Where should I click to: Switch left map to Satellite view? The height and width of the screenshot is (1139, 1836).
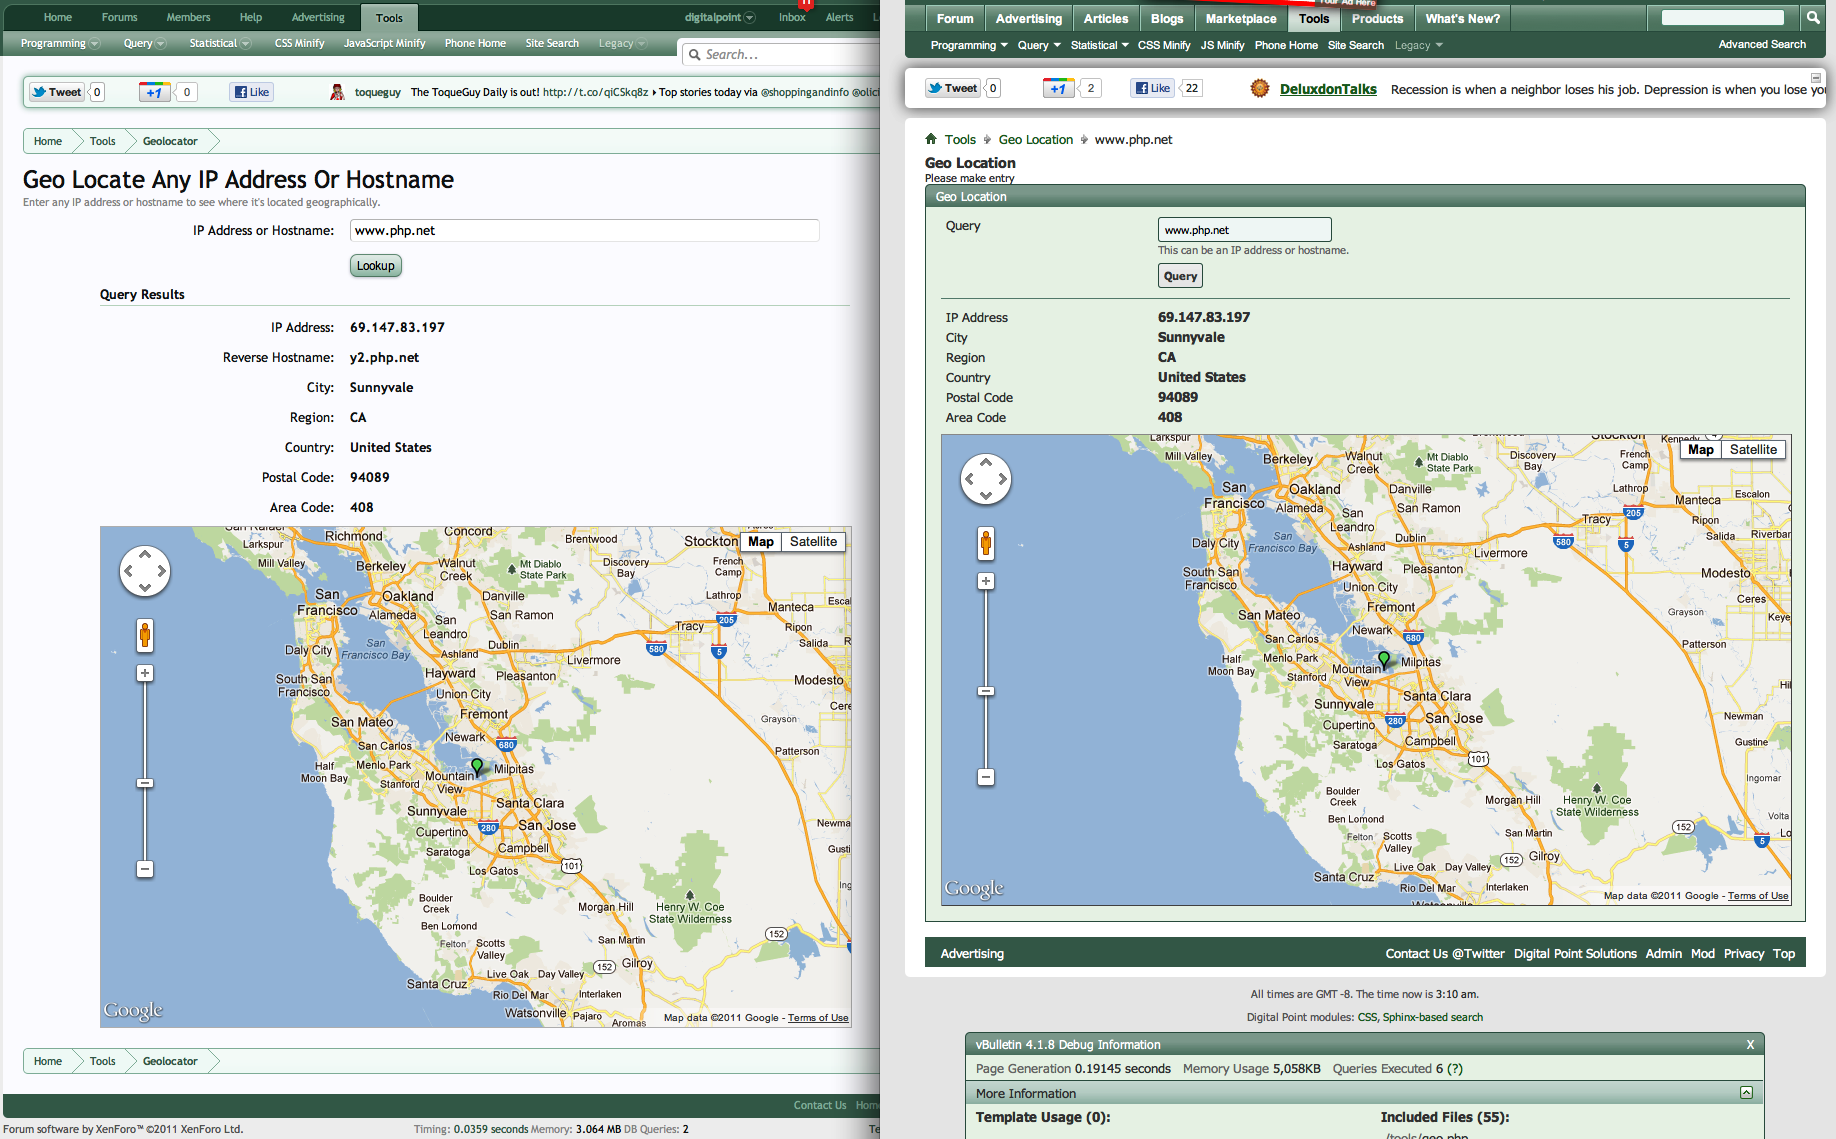pos(812,542)
